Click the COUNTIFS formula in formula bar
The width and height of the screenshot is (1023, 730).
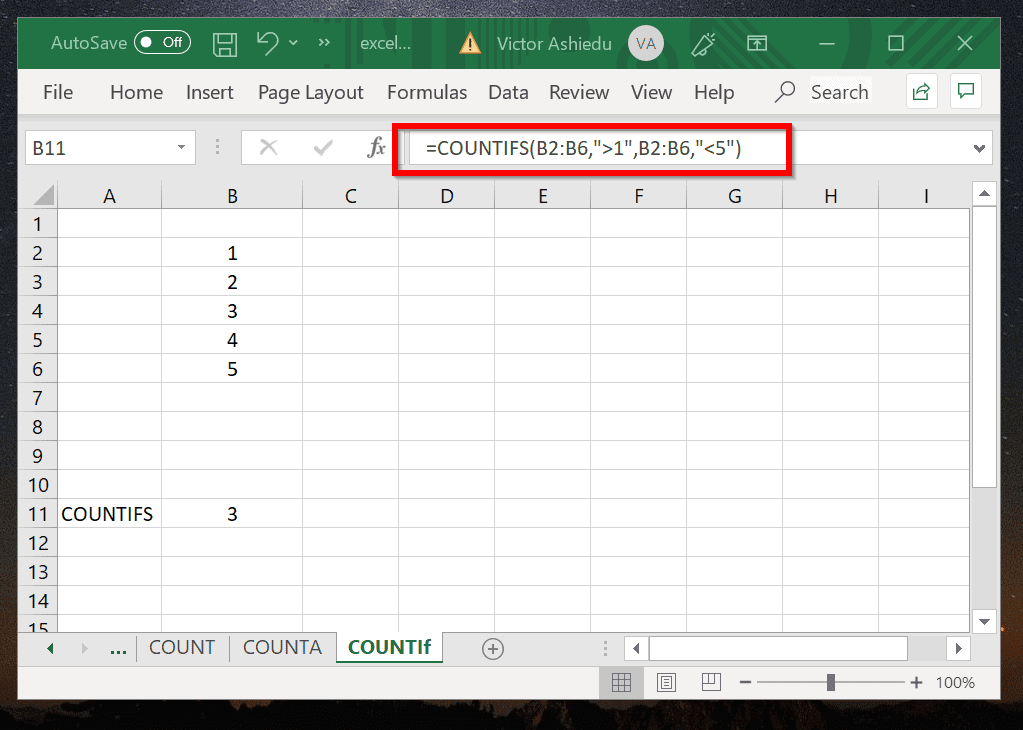click(583, 148)
